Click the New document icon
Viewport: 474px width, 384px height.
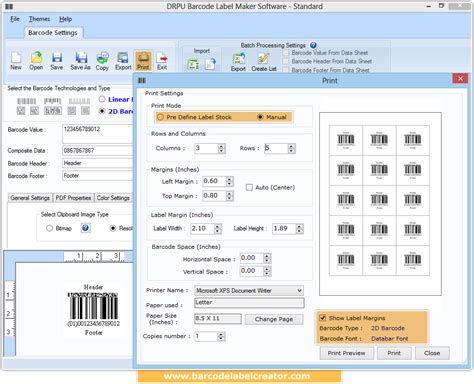click(16, 58)
